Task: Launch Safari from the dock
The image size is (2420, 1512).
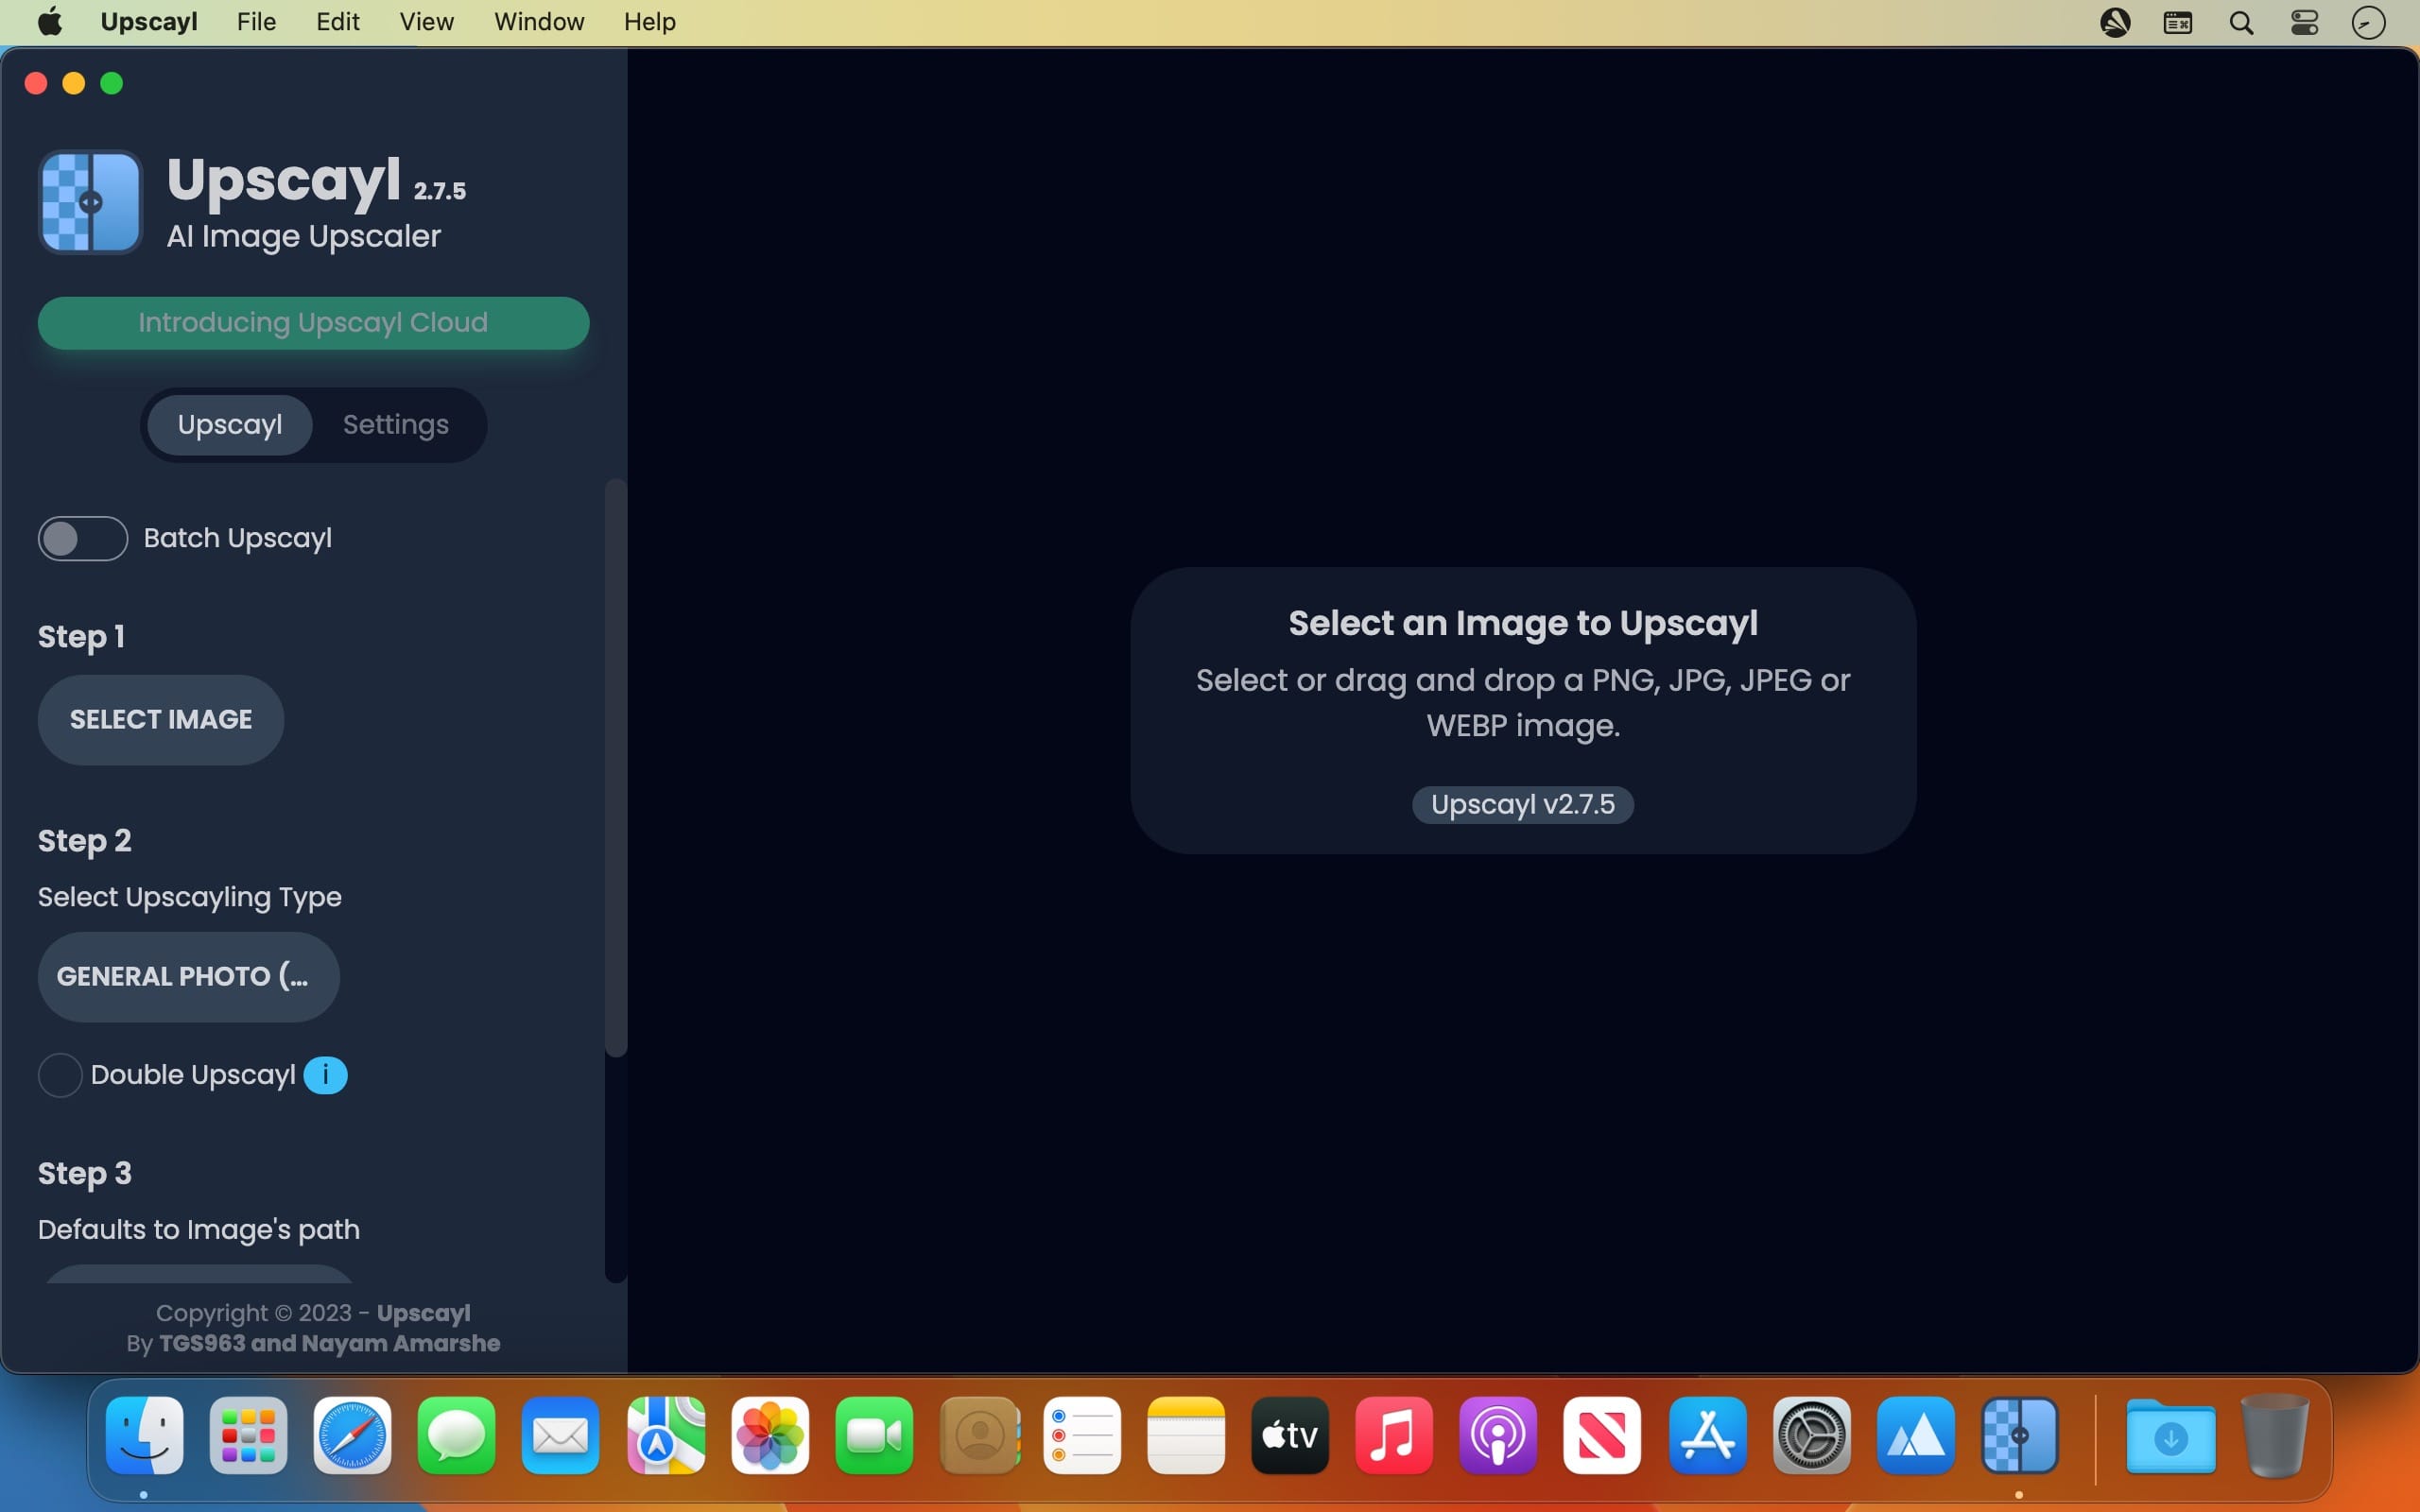Action: [353, 1435]
